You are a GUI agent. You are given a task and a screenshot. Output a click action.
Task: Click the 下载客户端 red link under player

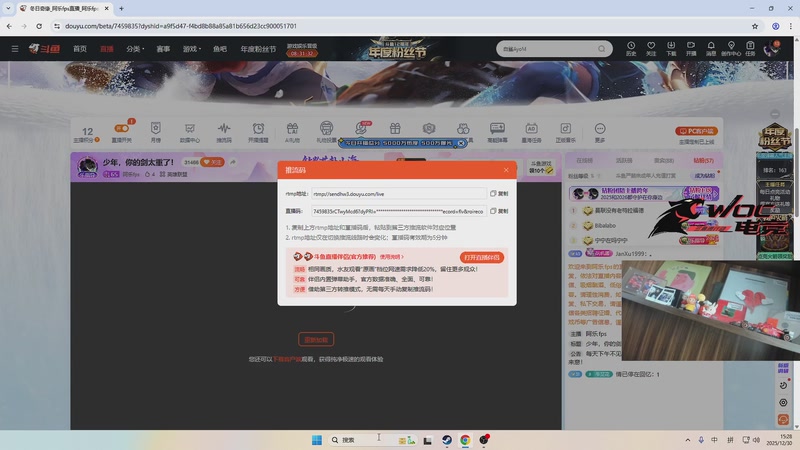(x=287, y=359)
